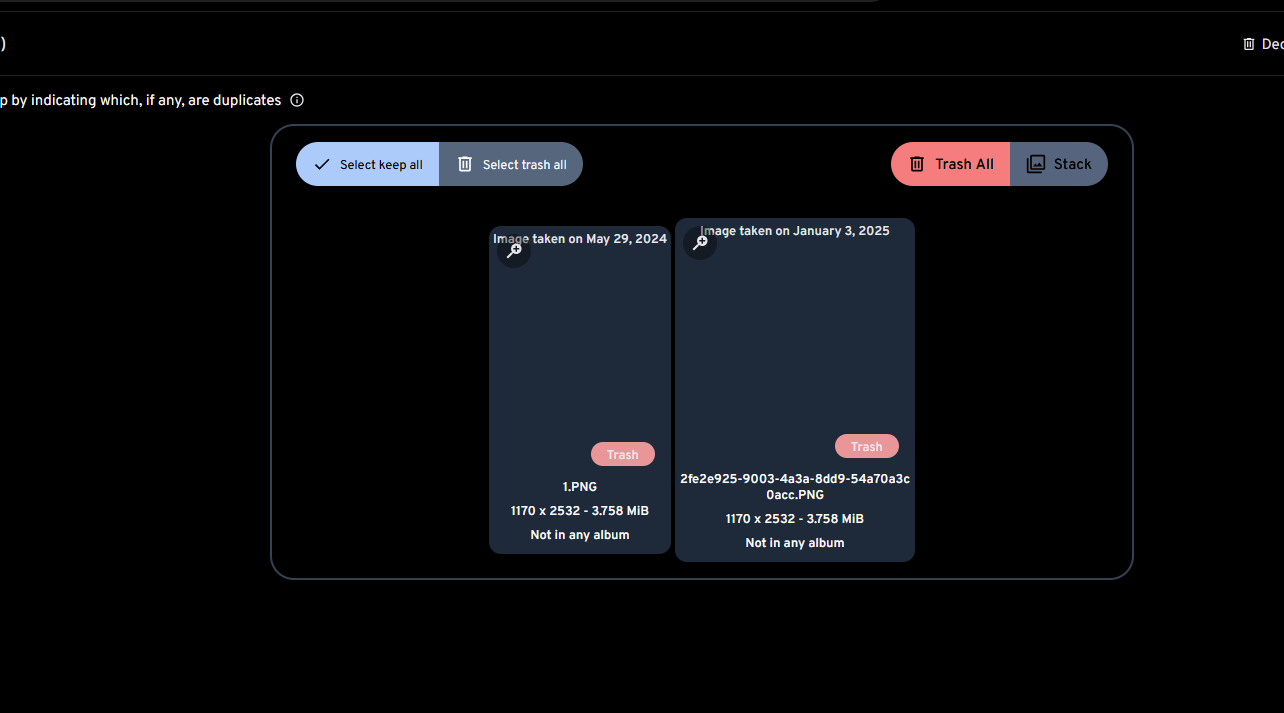The image size is (1284, 713).
Task: Click the magnifier icon on the January 3 image
Action: pyautogui.click(x=700, y=242)
